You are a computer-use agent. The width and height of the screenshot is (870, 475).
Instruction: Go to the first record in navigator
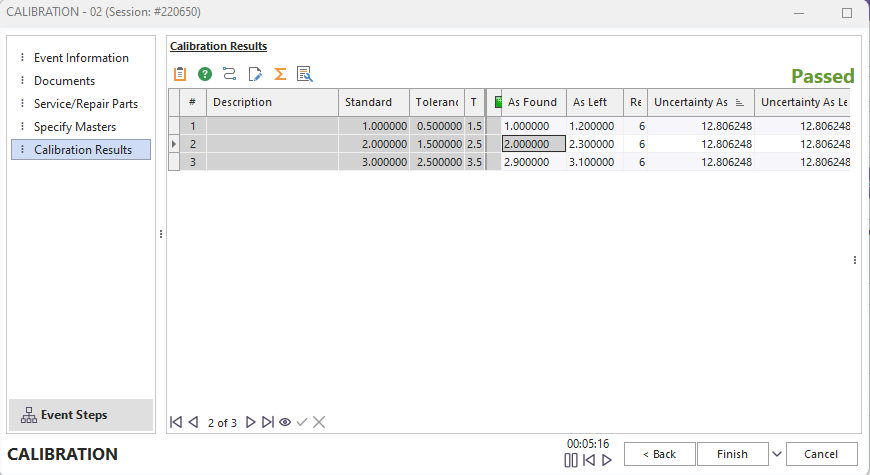pos(177,422)
